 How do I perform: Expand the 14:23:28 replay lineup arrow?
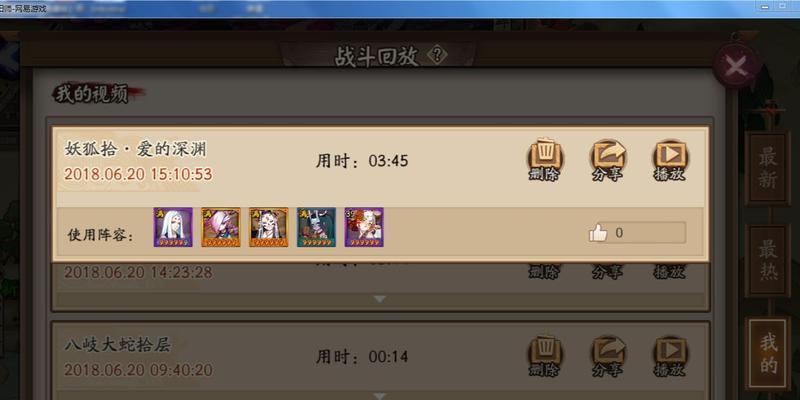point(380,299)
